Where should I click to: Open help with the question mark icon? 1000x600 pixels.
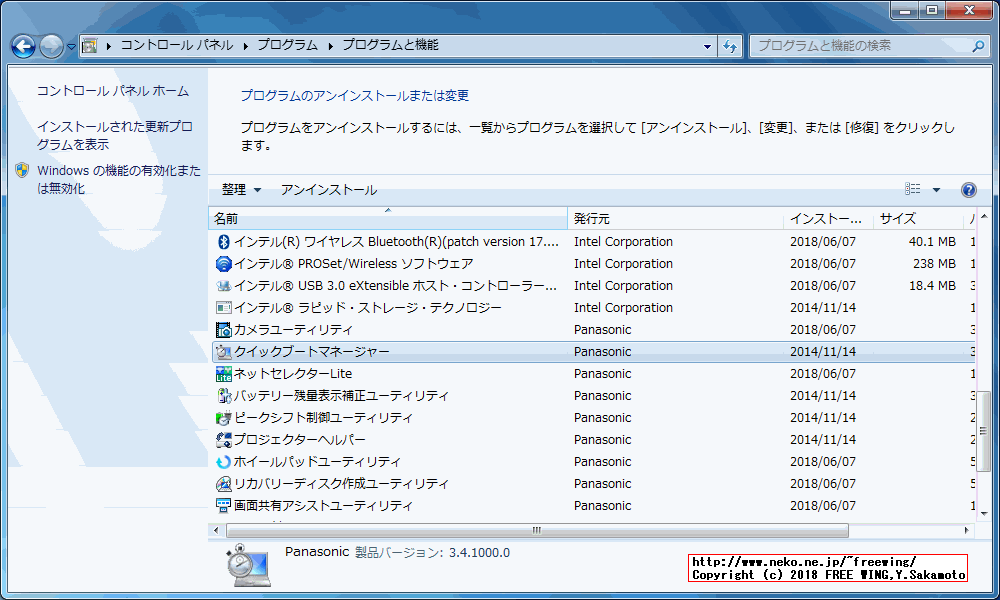[968, 190]
